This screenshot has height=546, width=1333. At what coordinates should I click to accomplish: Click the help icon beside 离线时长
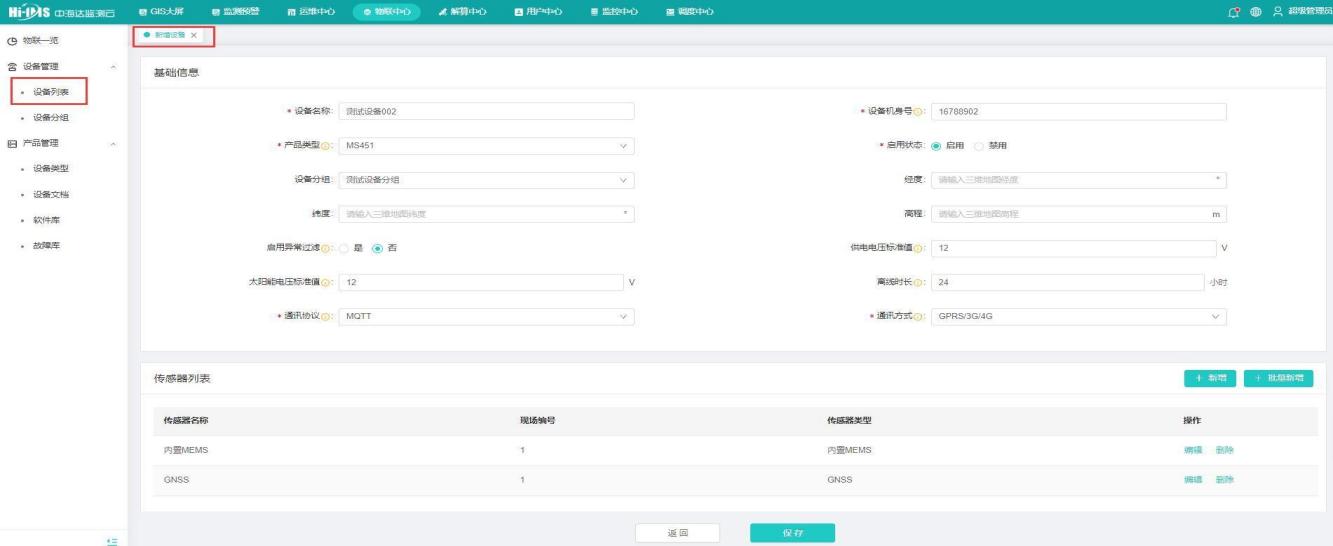point(918,282)
